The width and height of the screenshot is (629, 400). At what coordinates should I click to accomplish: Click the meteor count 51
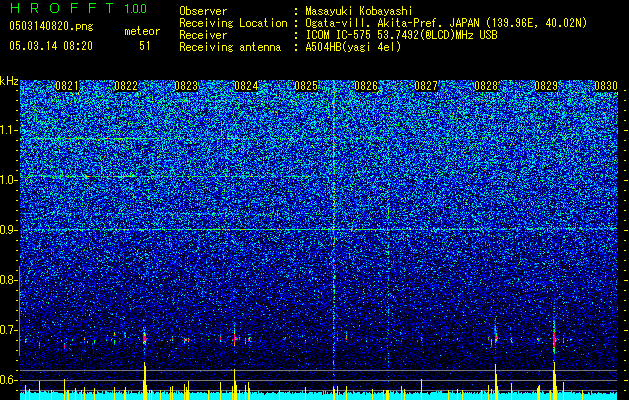pos(145,46)
